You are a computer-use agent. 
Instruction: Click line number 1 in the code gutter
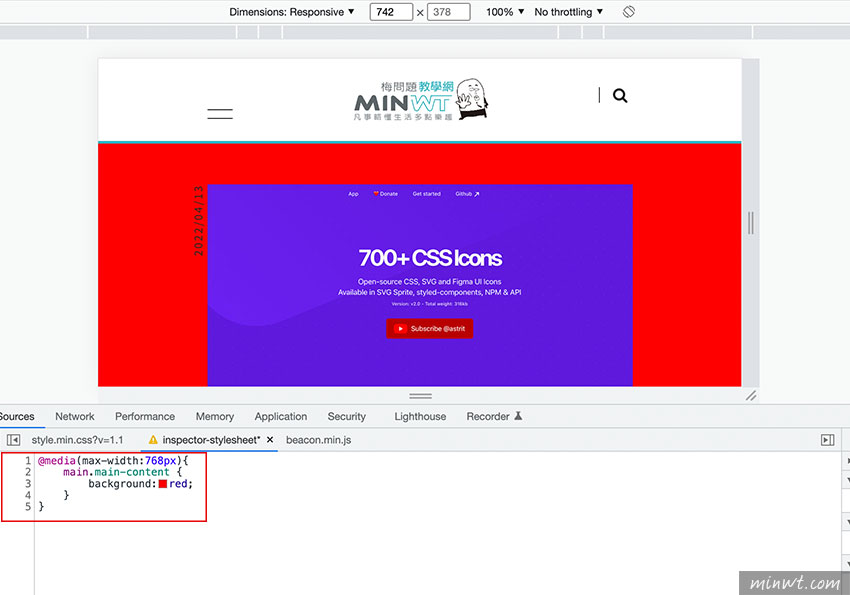pyautogui.click(x=28, y=461)
